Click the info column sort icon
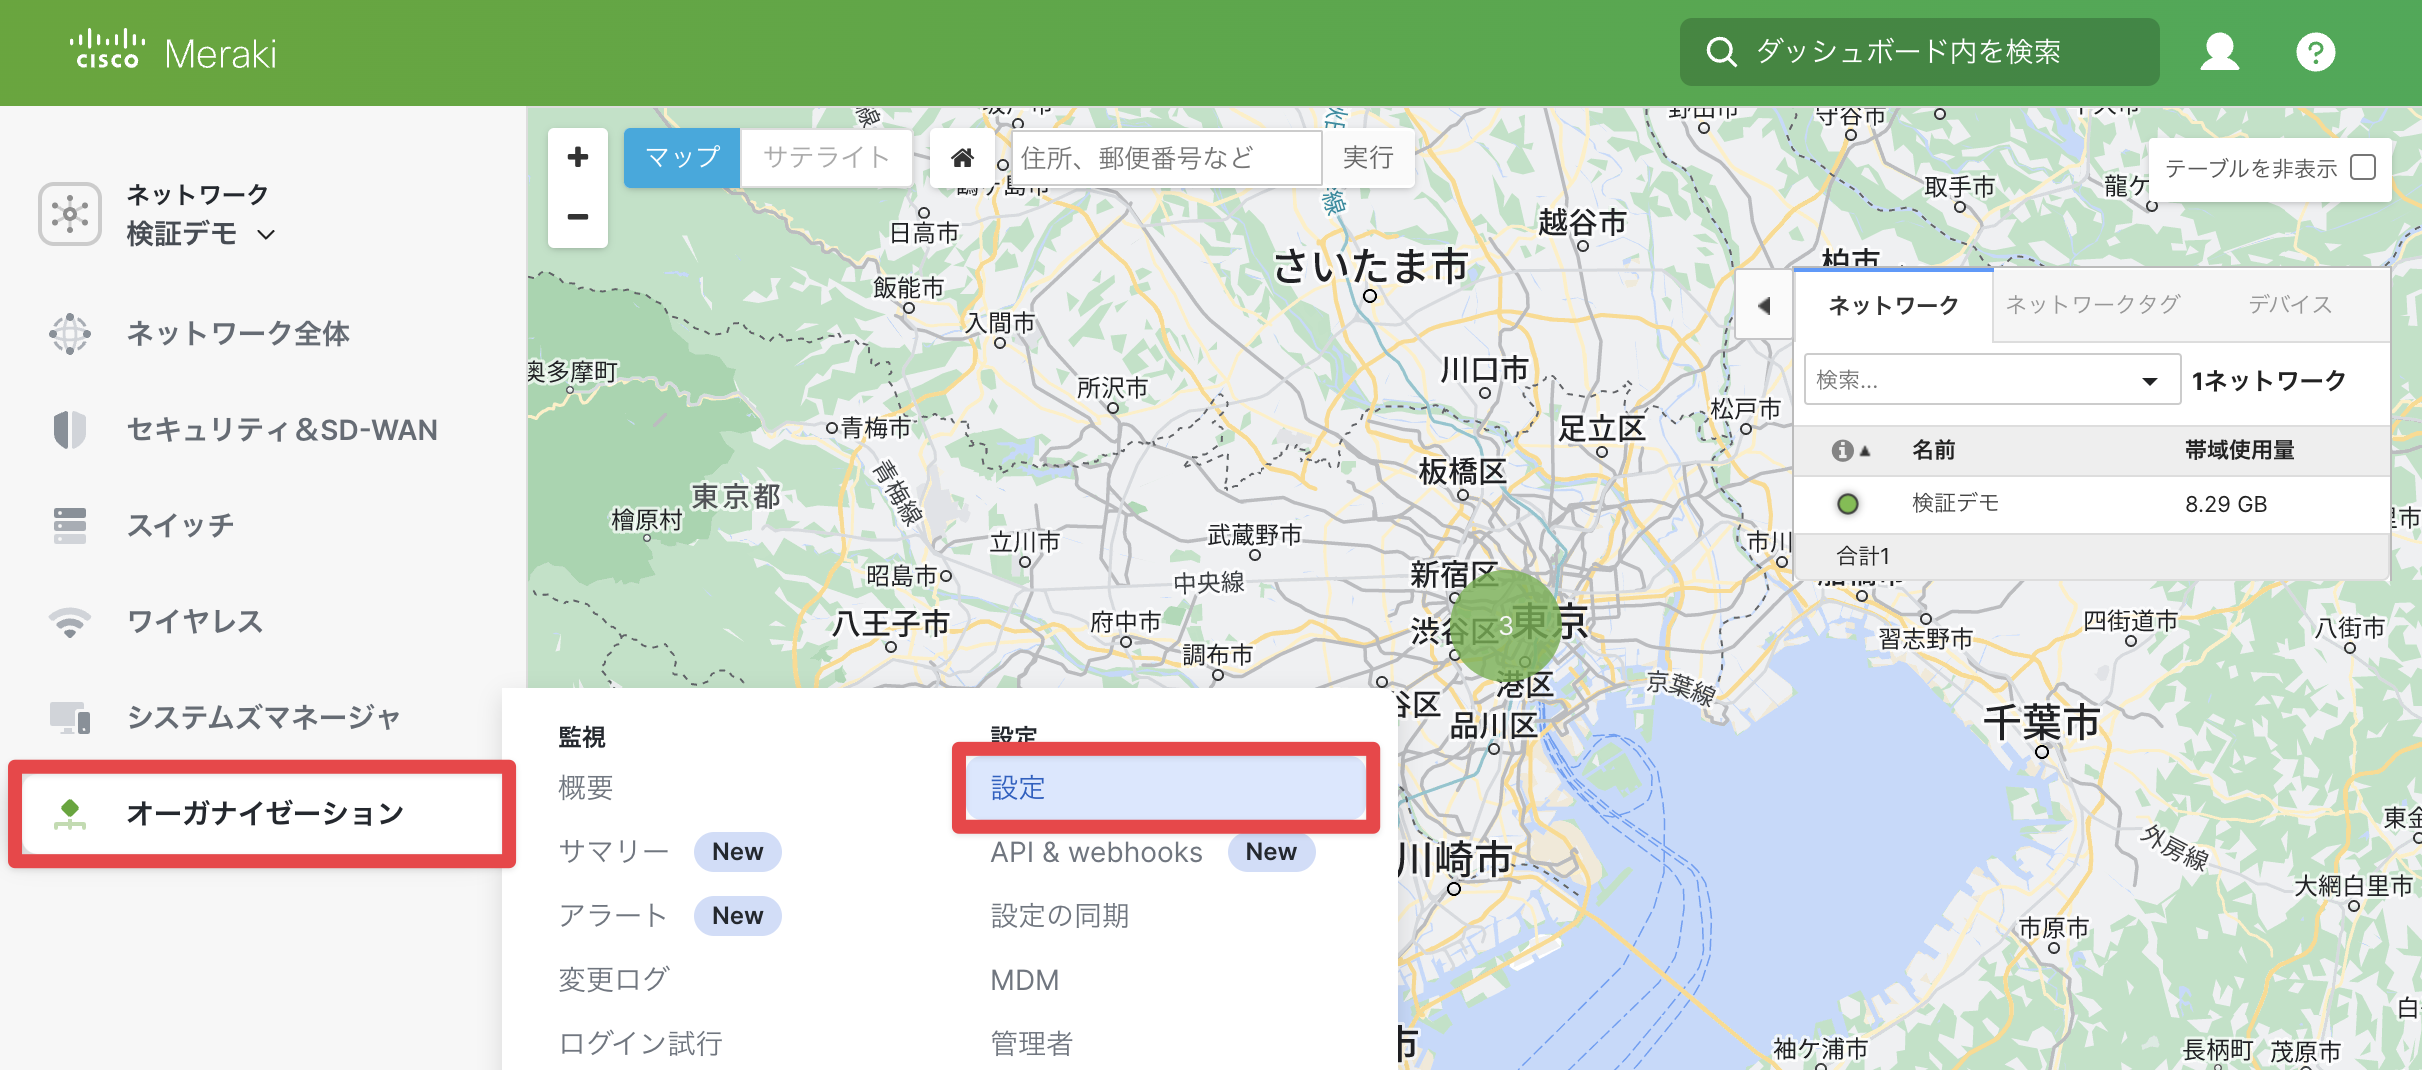Image resolution: width=2422 pixels, height=1070 pixels. click(1850, 451)
